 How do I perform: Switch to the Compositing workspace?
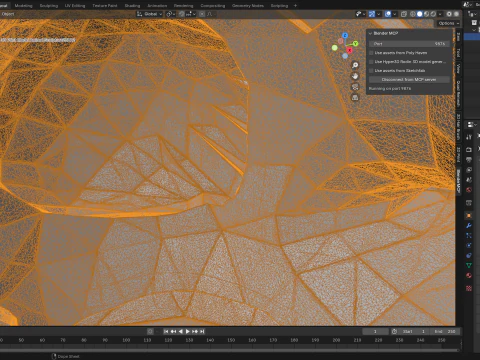pos(213,6)
